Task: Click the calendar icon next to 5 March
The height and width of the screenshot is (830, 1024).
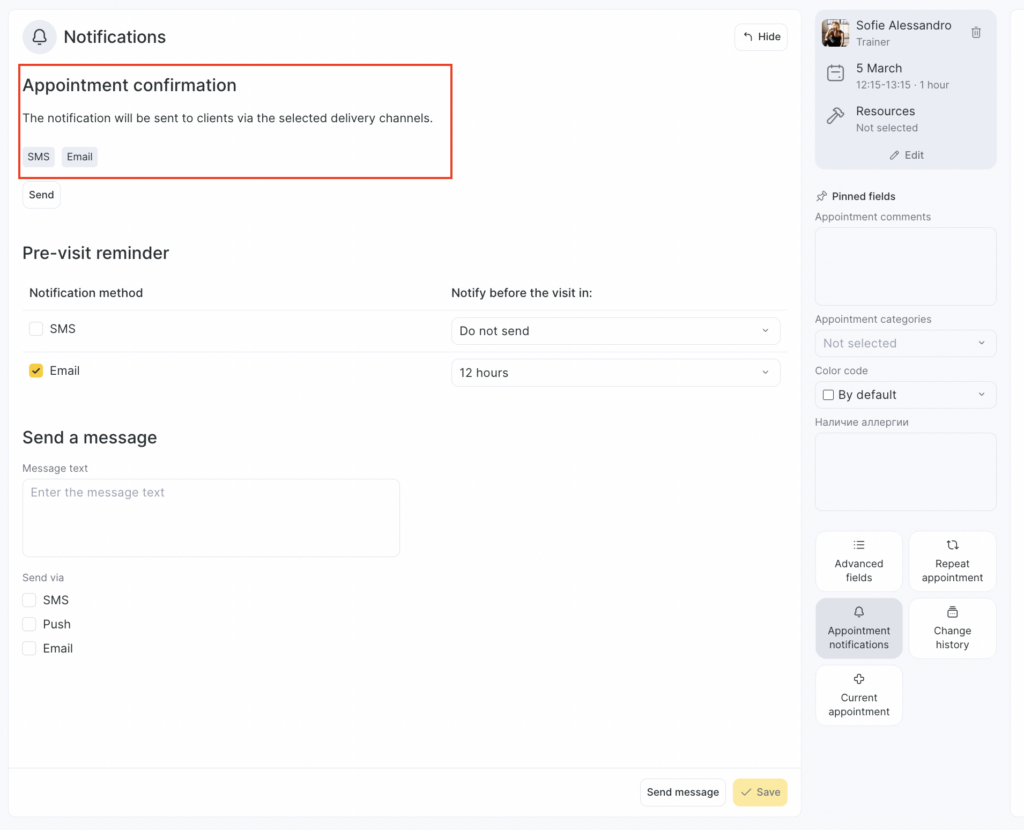Action: (x=835, y=74)
